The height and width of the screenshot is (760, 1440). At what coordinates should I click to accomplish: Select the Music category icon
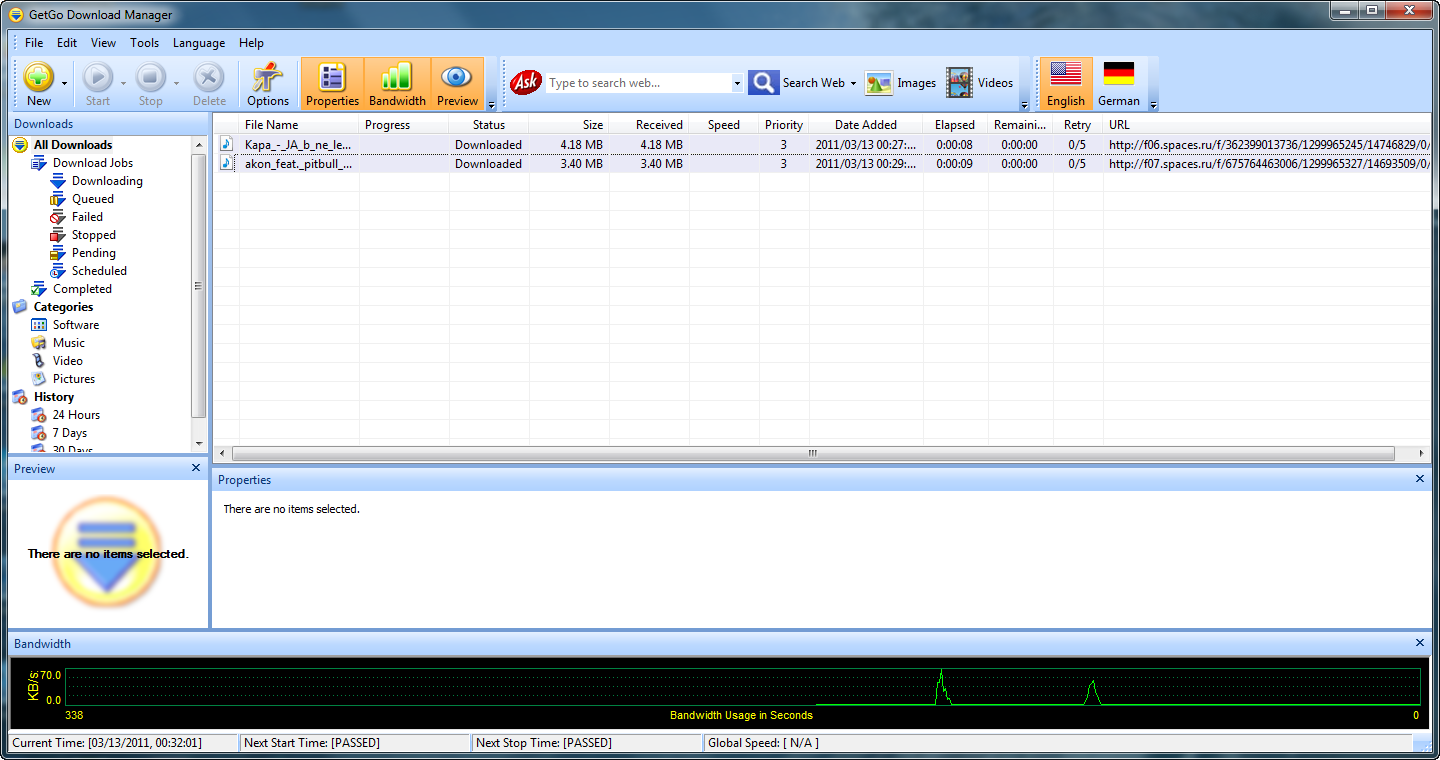pos(39,343)
